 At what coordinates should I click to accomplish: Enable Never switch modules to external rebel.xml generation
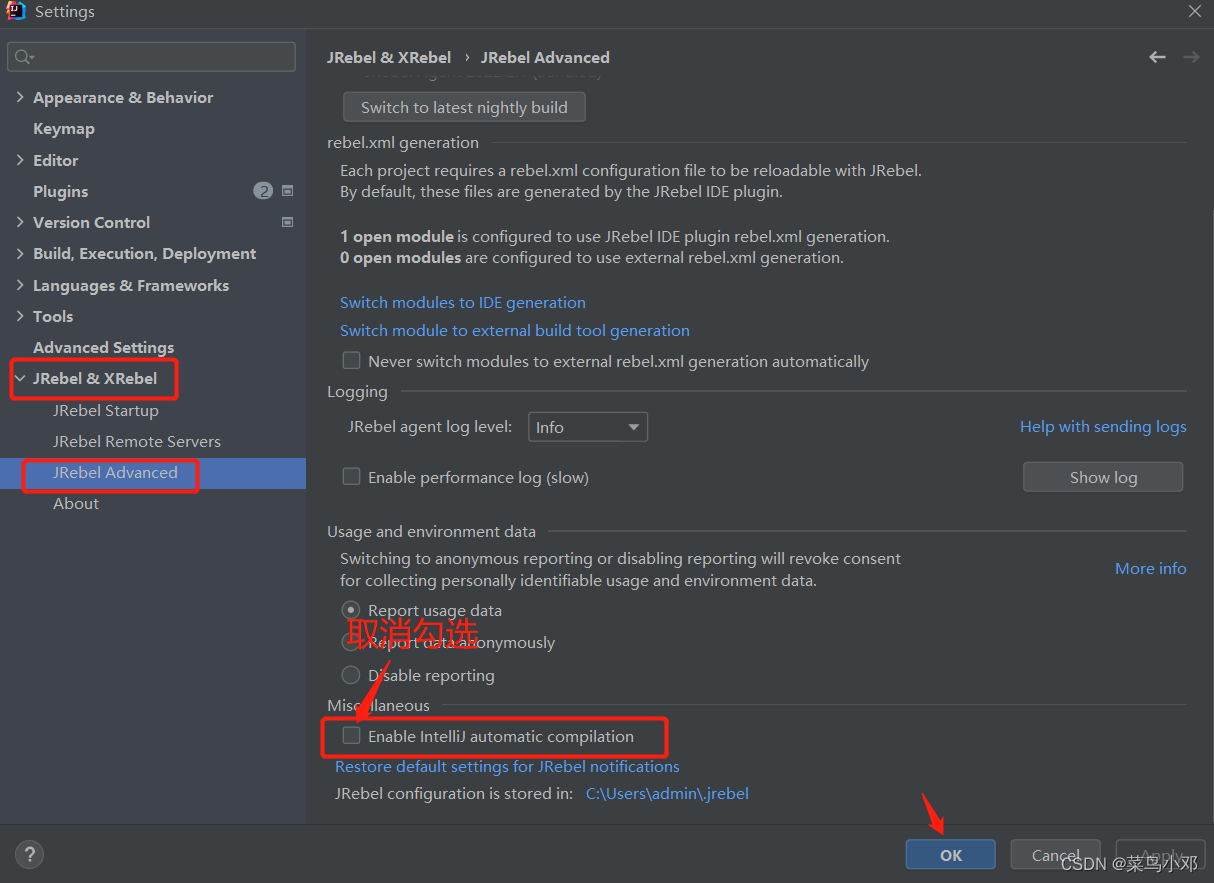pyautogui.click(x=351, y=361)
